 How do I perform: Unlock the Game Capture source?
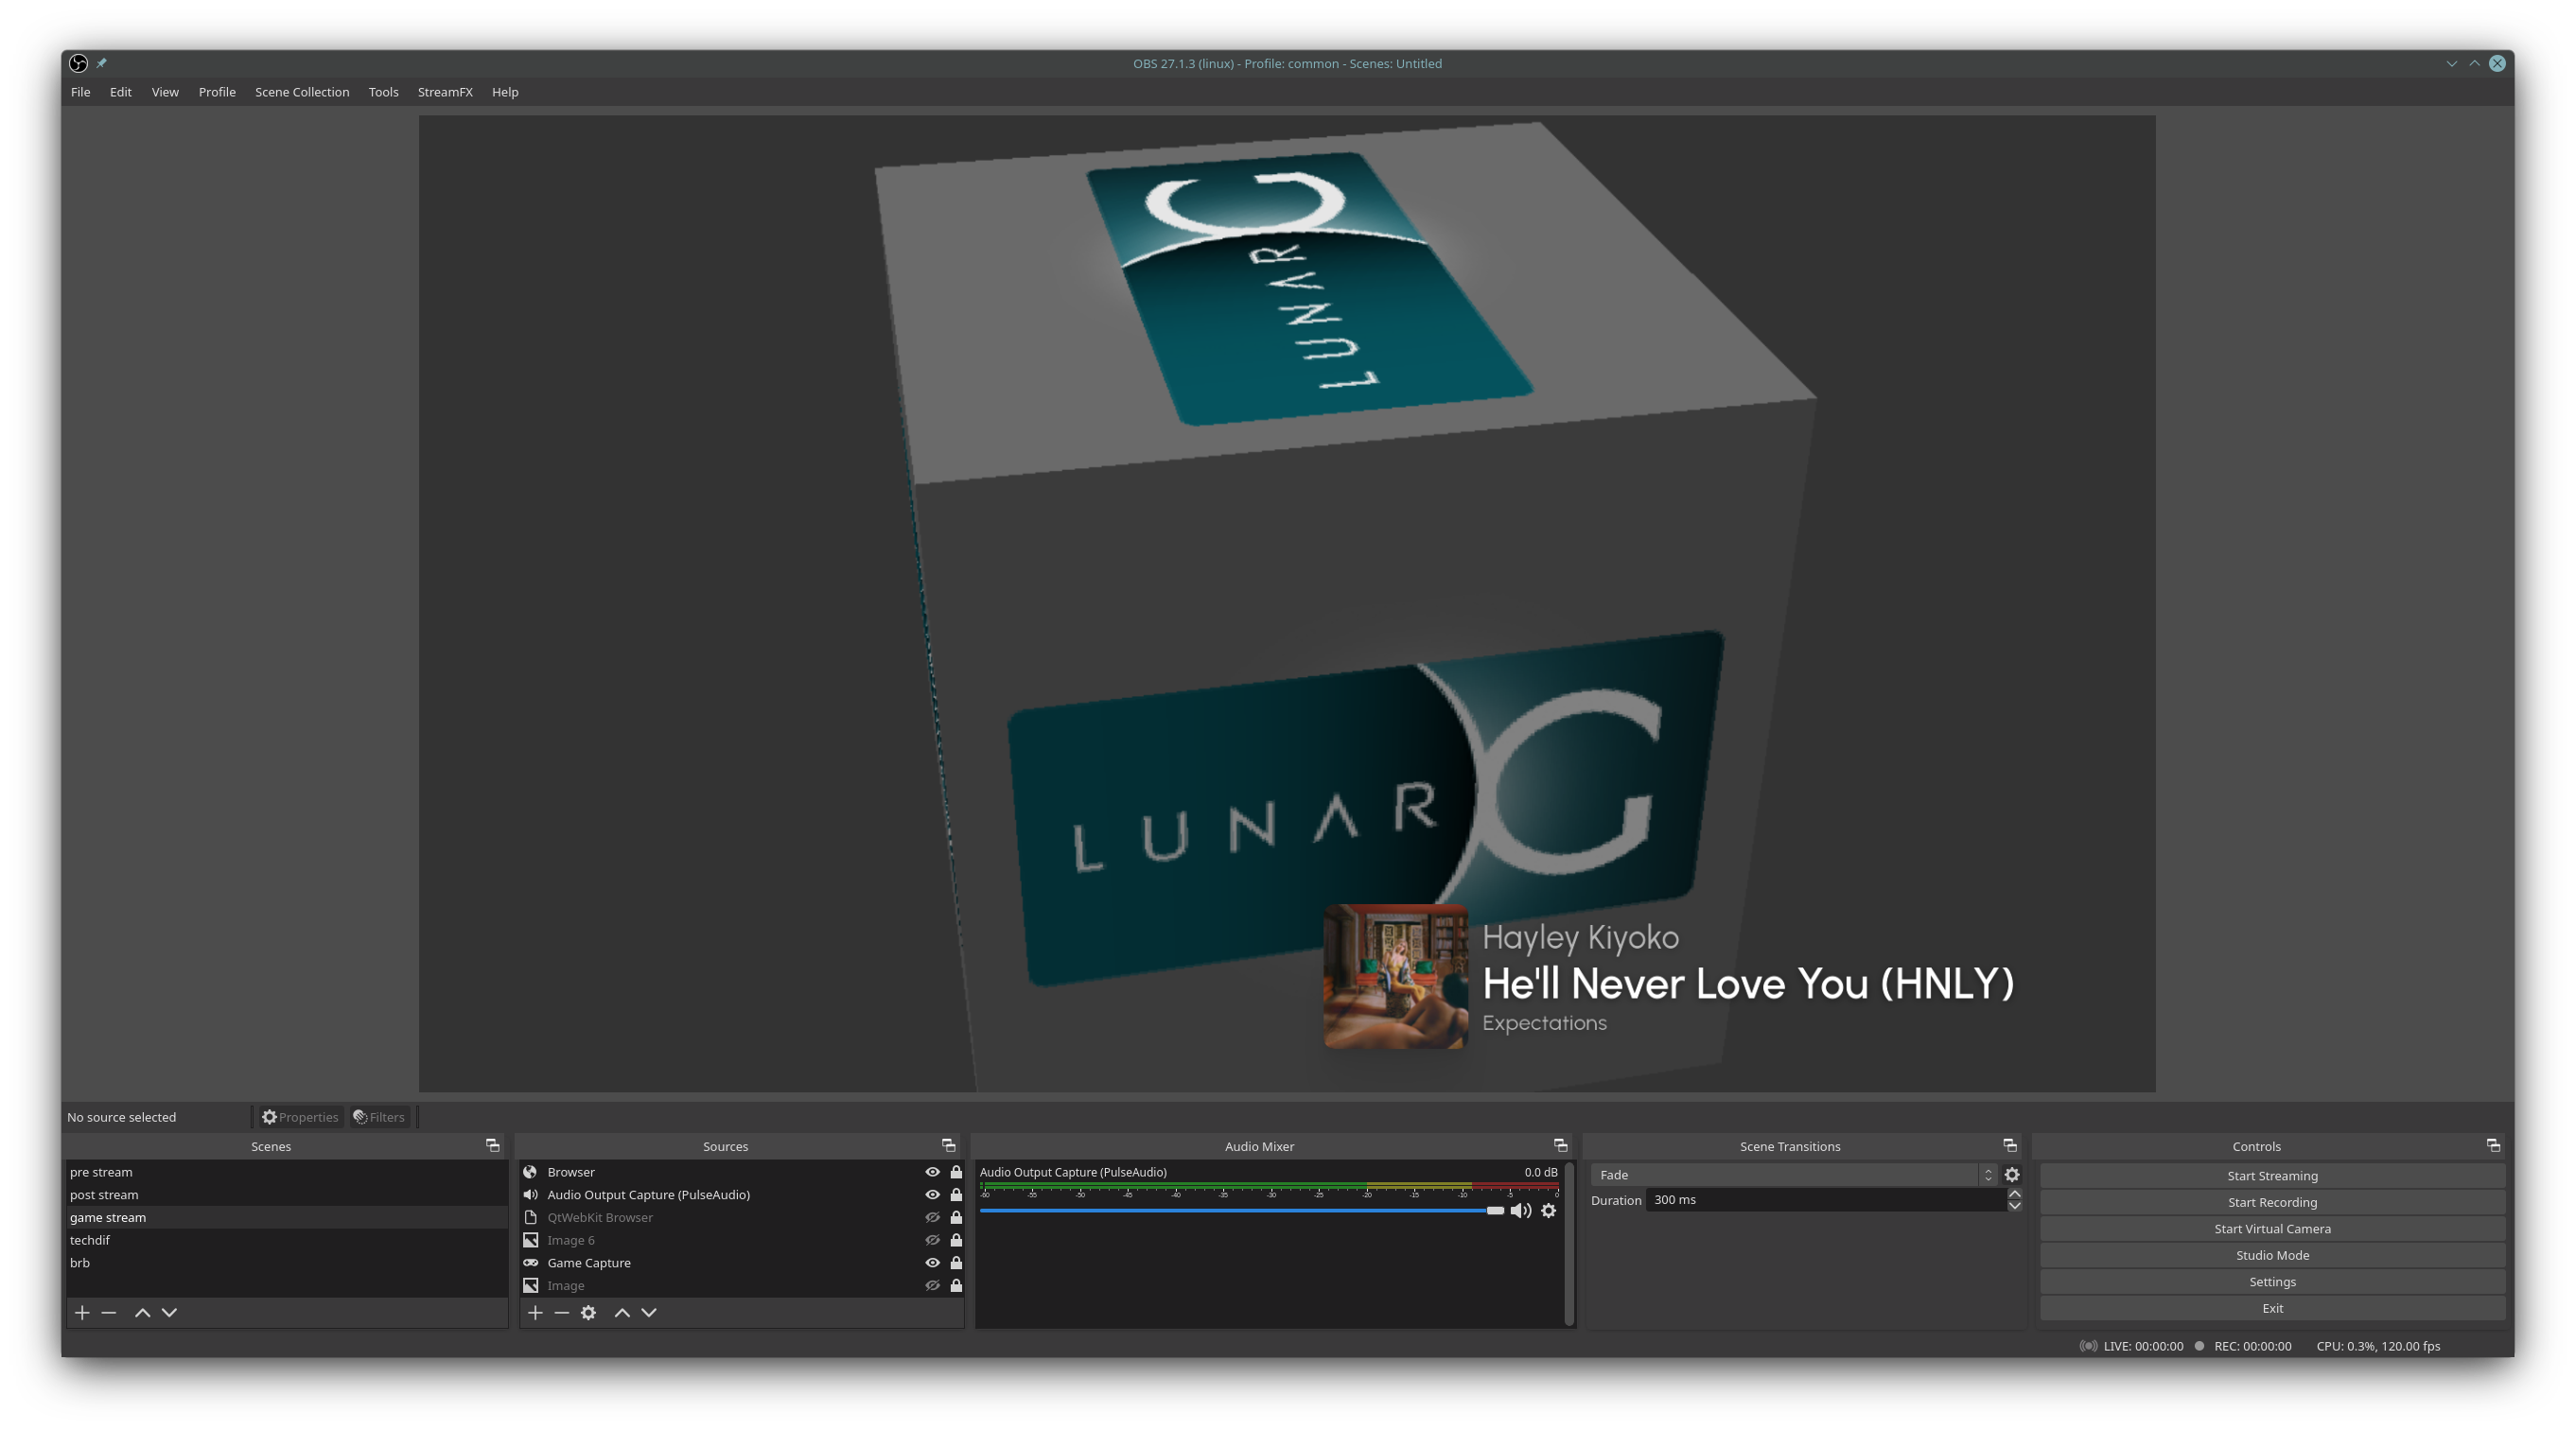point(956,1263)
